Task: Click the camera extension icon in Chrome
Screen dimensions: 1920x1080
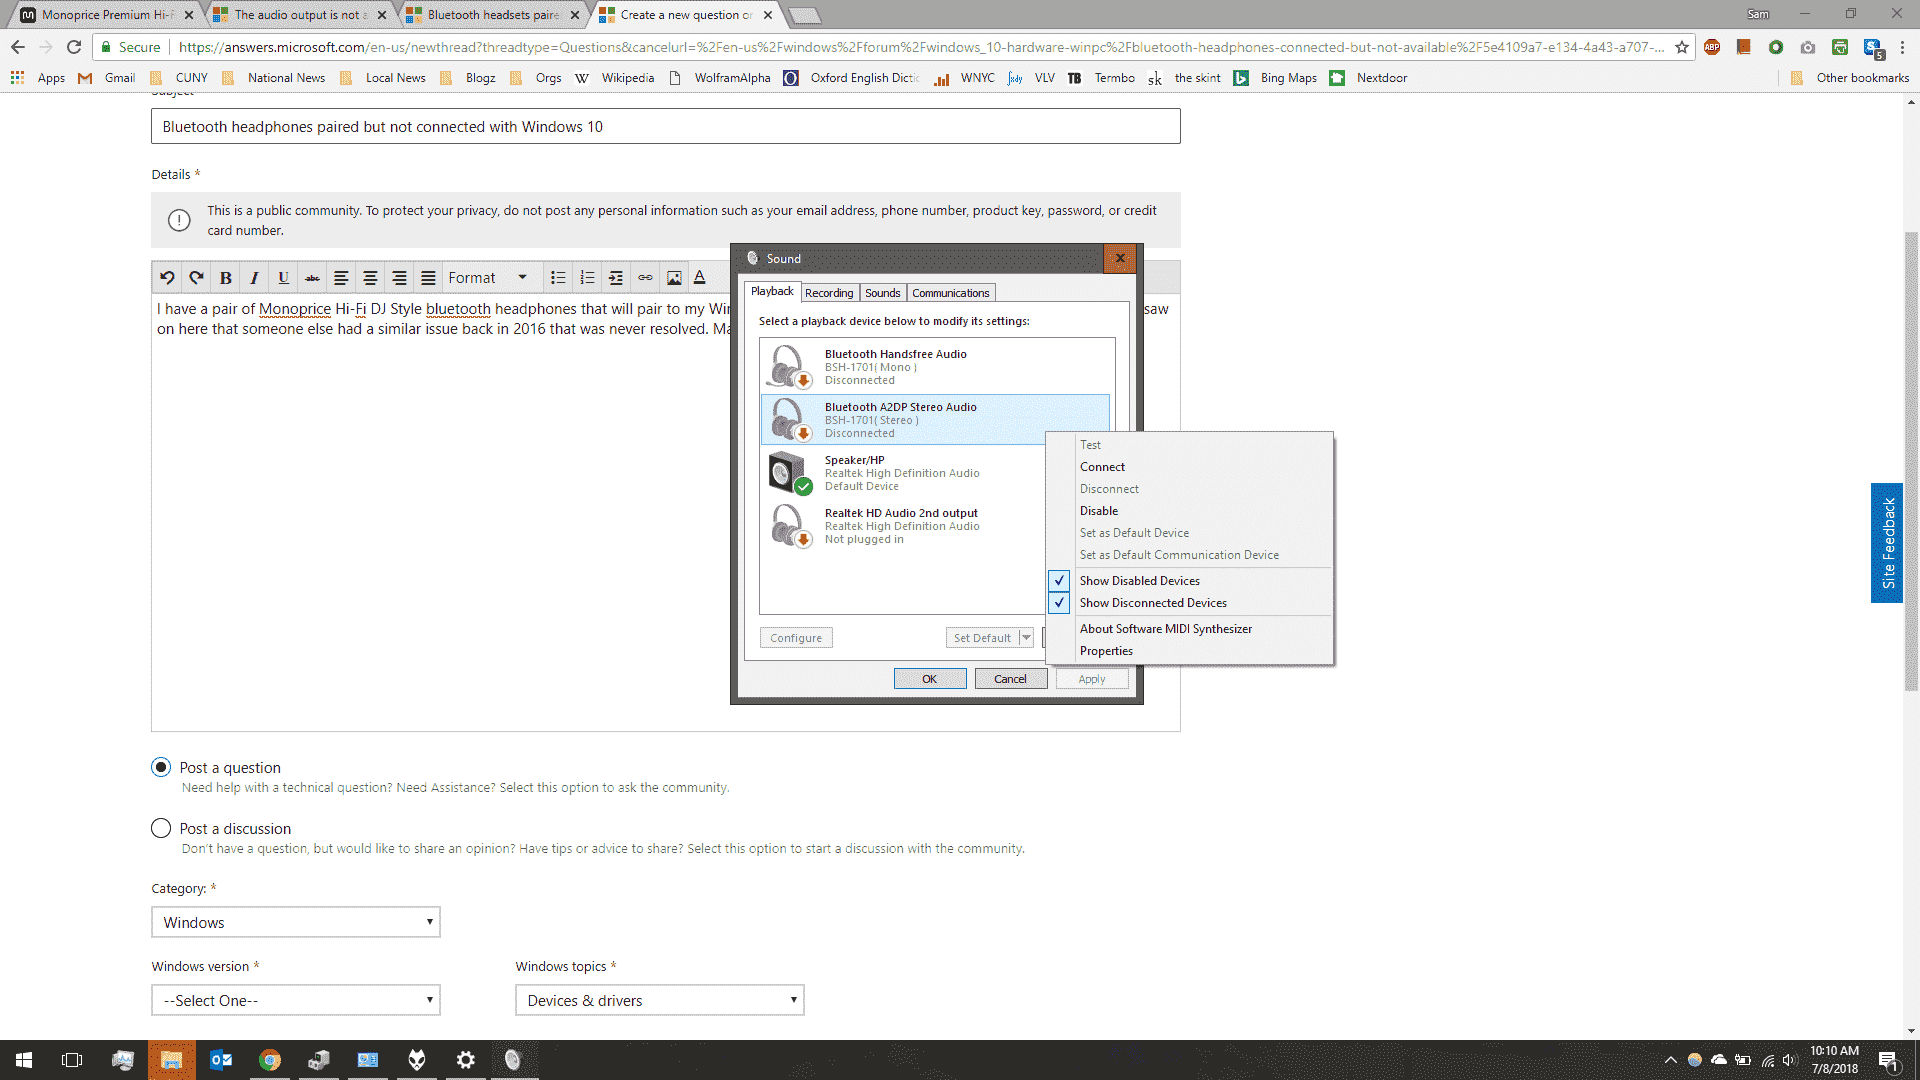Action: (1808, 47)
